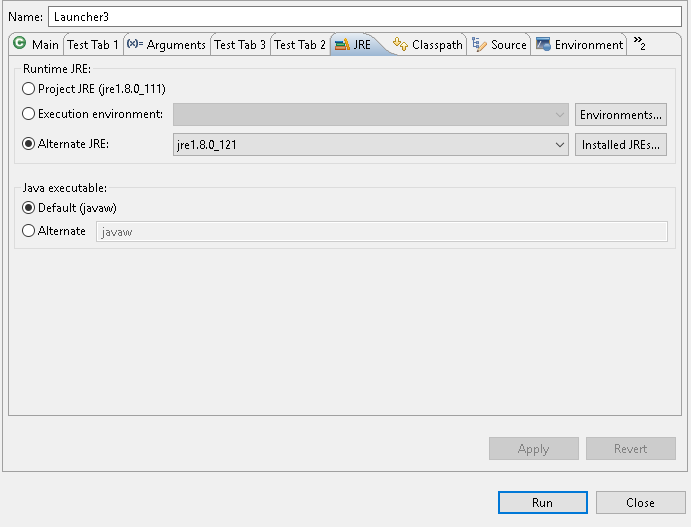The width and height of the screenshot is (691, 527).
Task: Select Default (javaw) executable option
Action: coord(28,207)
